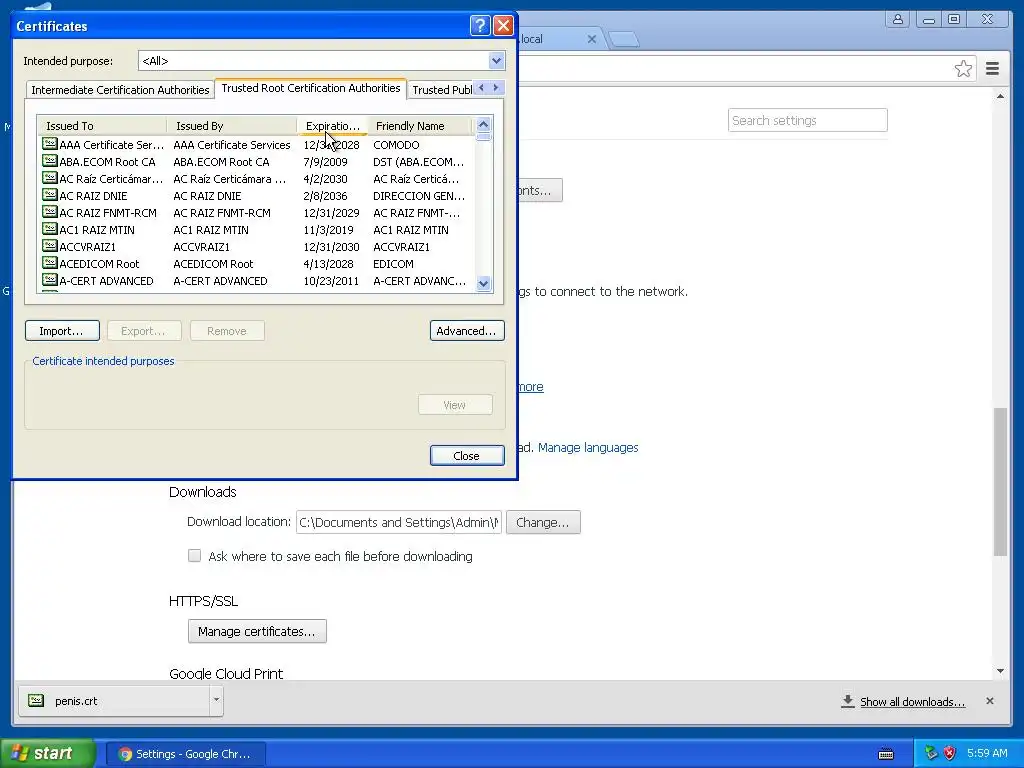Image resolution: width=1024 pixels, height=768 pixels.
Task: Switch to Trusted Publishers tab
Action: (441, 90)
